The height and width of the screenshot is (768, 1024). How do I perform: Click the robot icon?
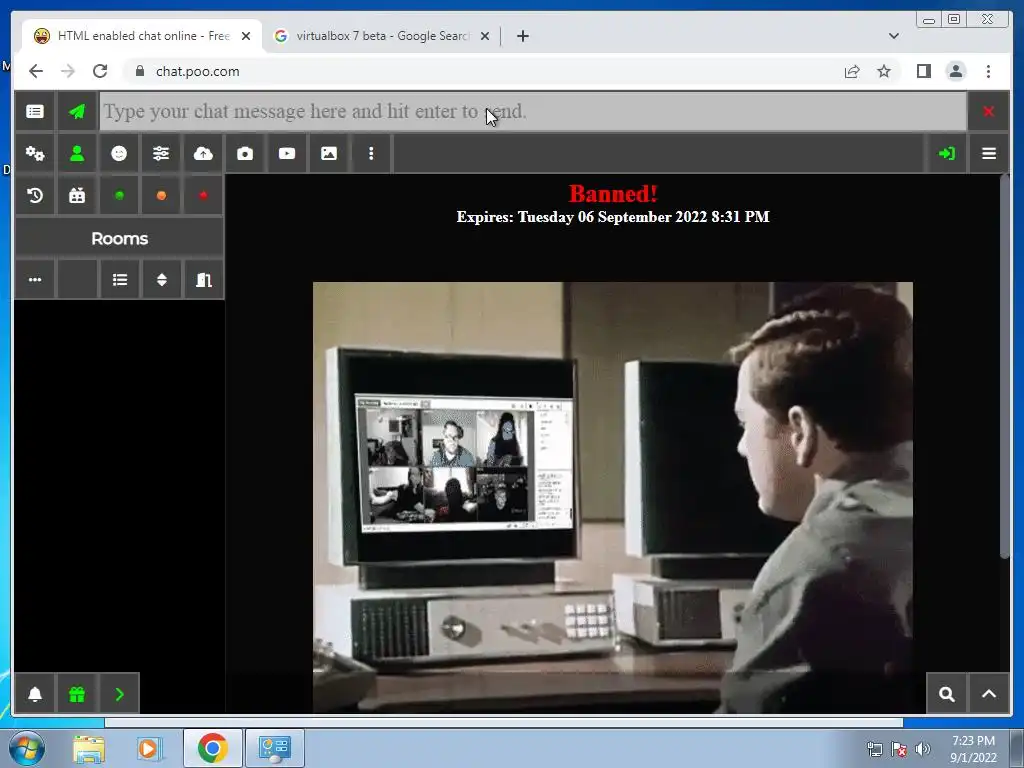pos(77,195)
